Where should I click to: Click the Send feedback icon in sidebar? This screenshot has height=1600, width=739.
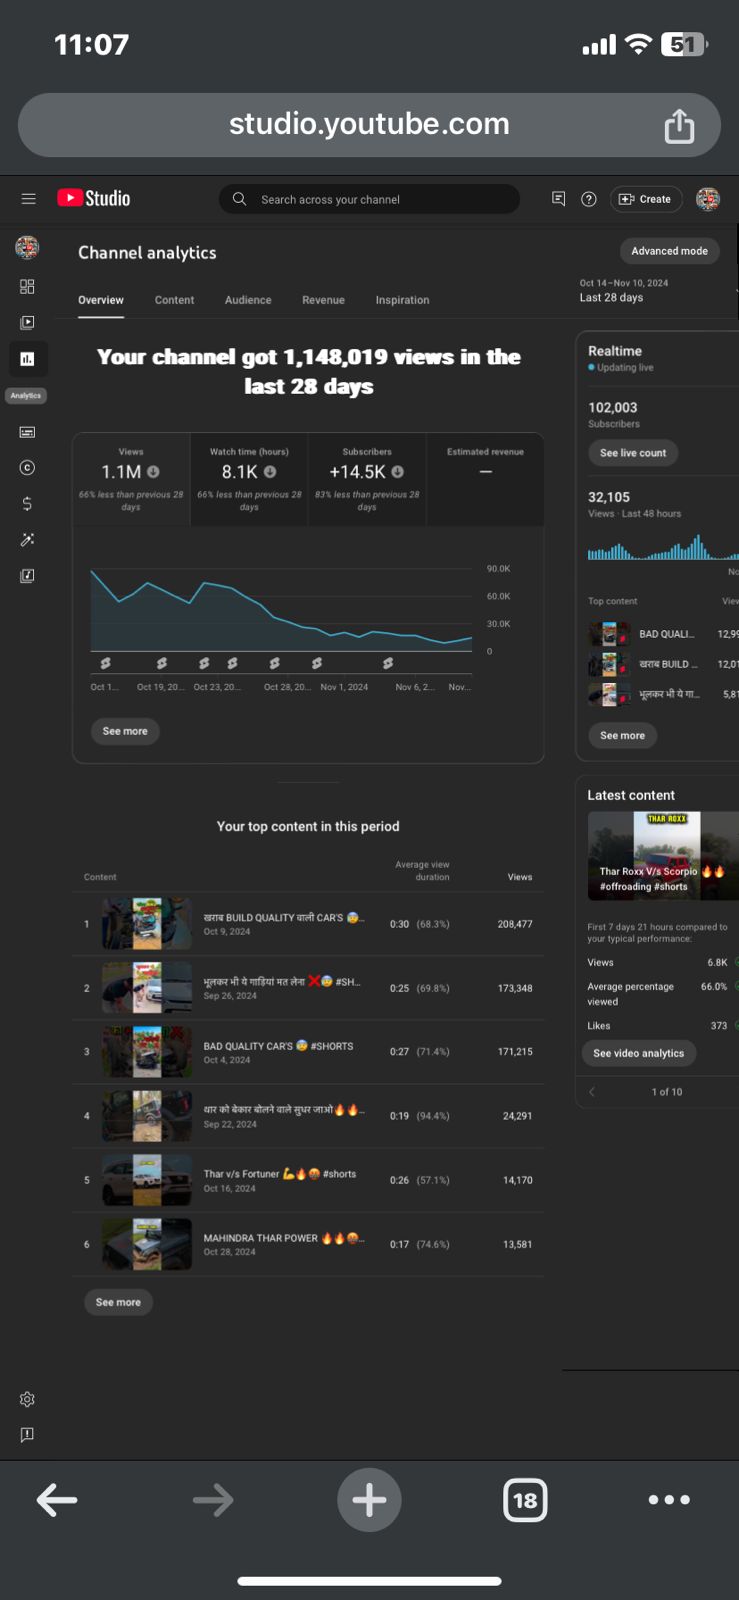(27, 1435)
